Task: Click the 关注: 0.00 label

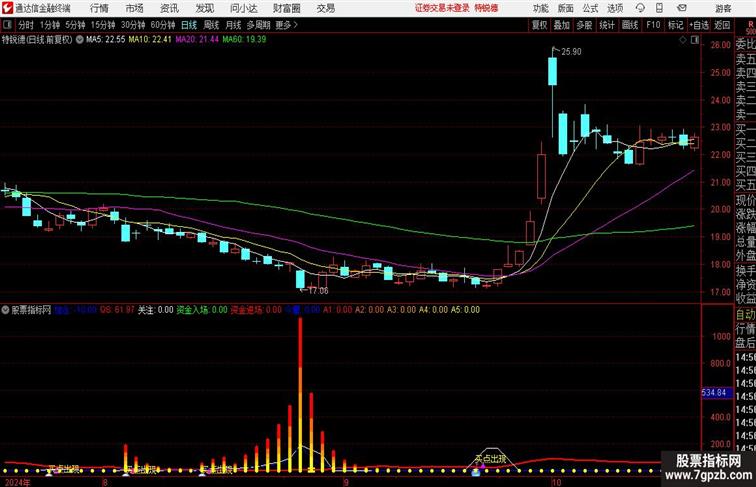Action: click(156, 310)
